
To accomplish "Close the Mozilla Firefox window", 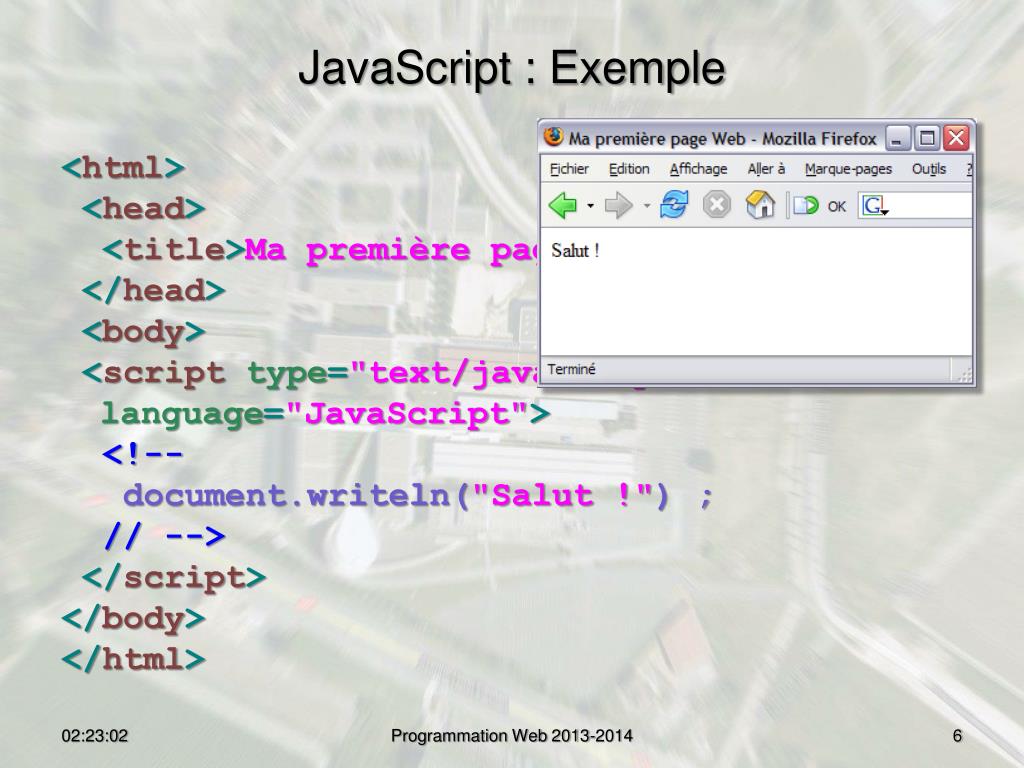I will click(x=956, y=138).
